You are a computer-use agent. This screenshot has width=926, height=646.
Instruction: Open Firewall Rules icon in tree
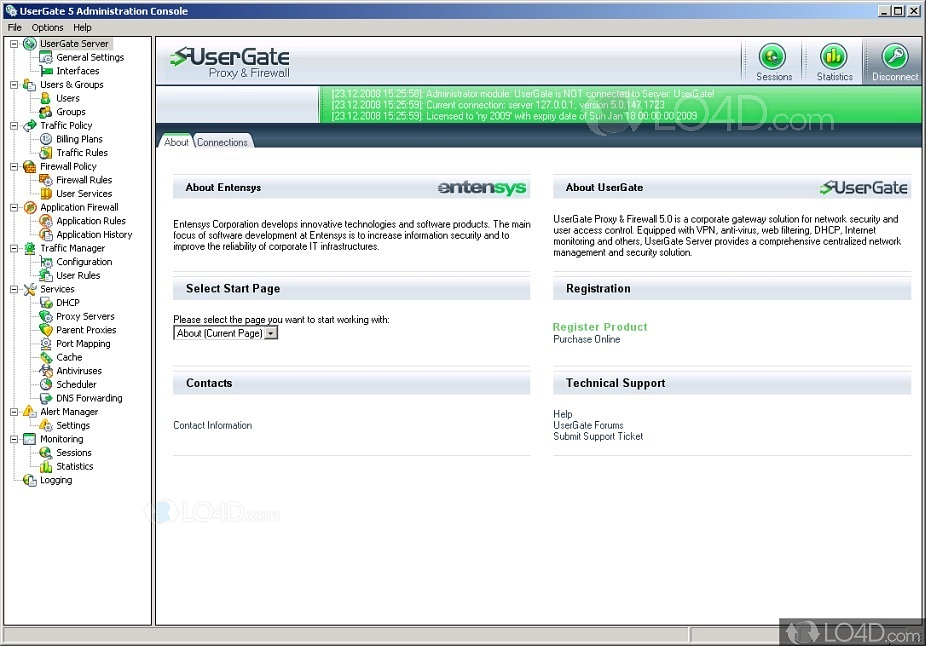click(x=46, y=180)
